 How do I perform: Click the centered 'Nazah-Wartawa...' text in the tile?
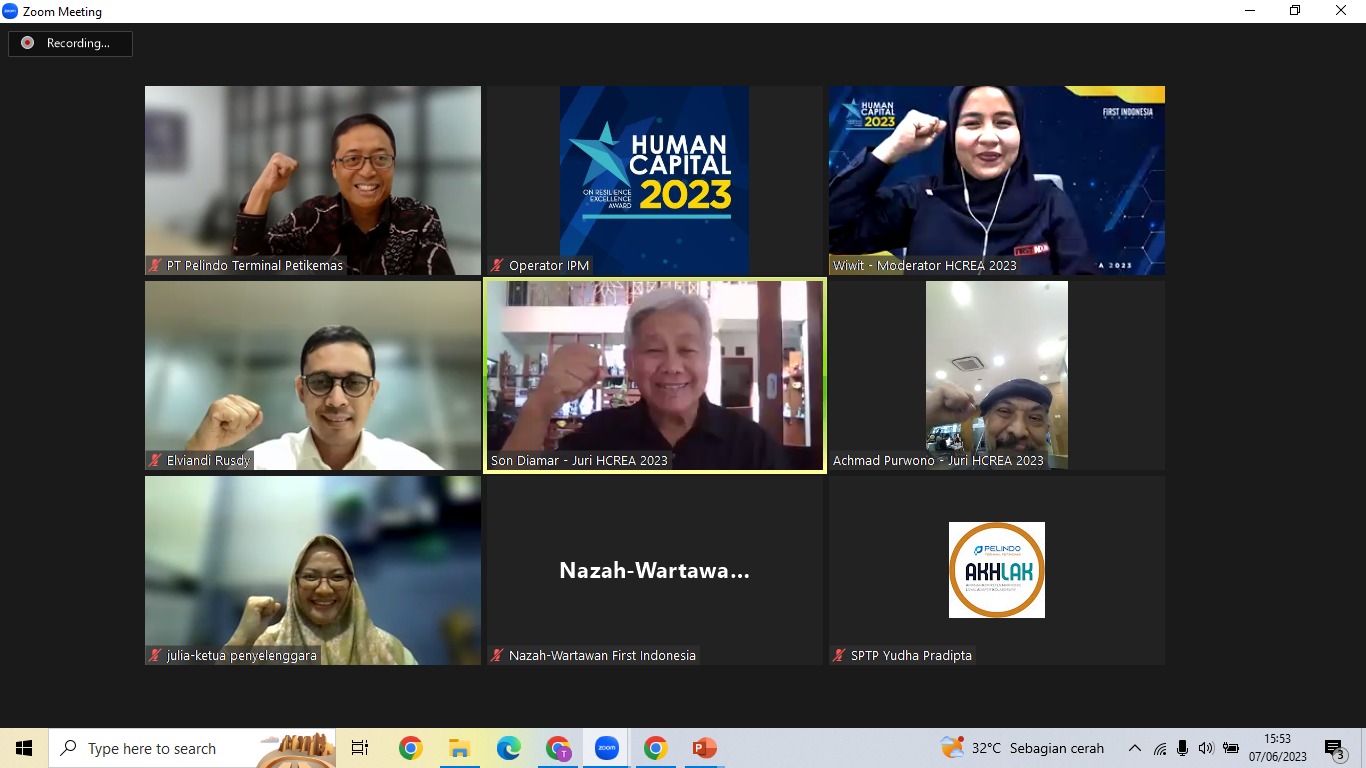coord(654,571)
